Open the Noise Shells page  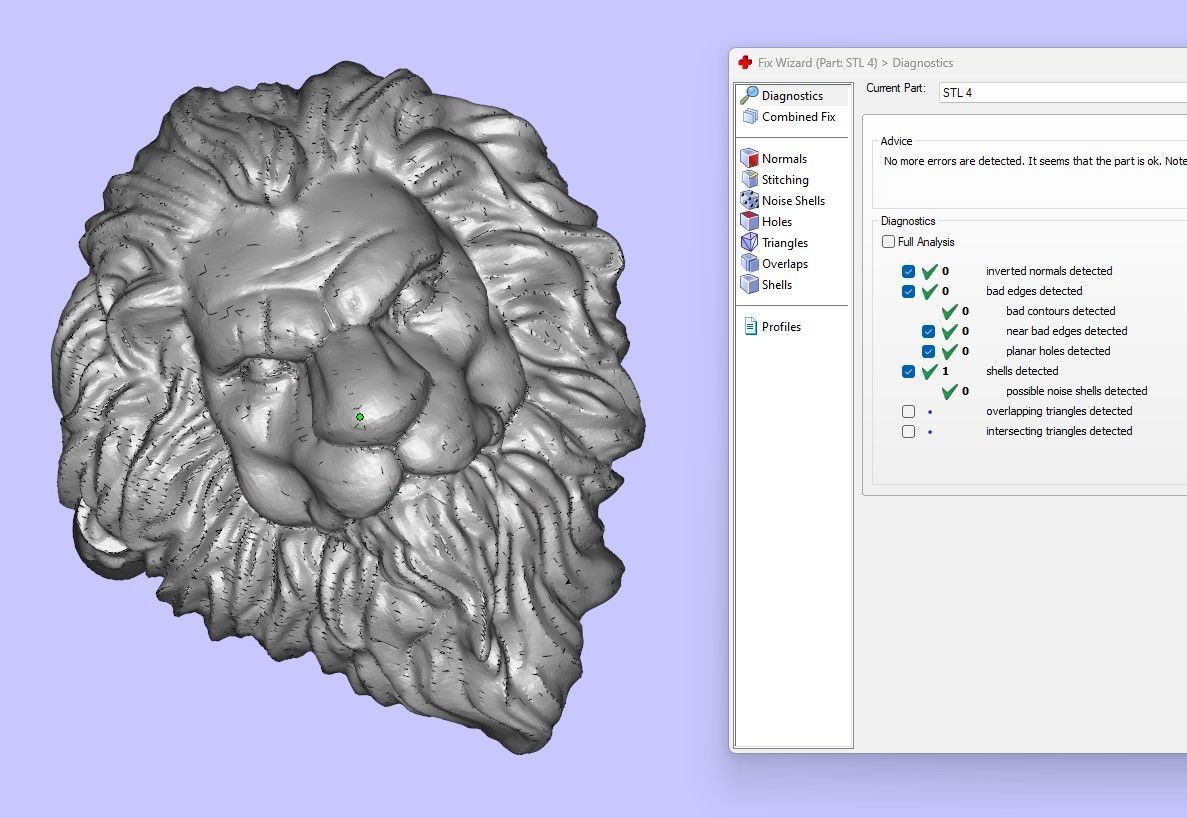pyautogui.click(x=793, y=201)
